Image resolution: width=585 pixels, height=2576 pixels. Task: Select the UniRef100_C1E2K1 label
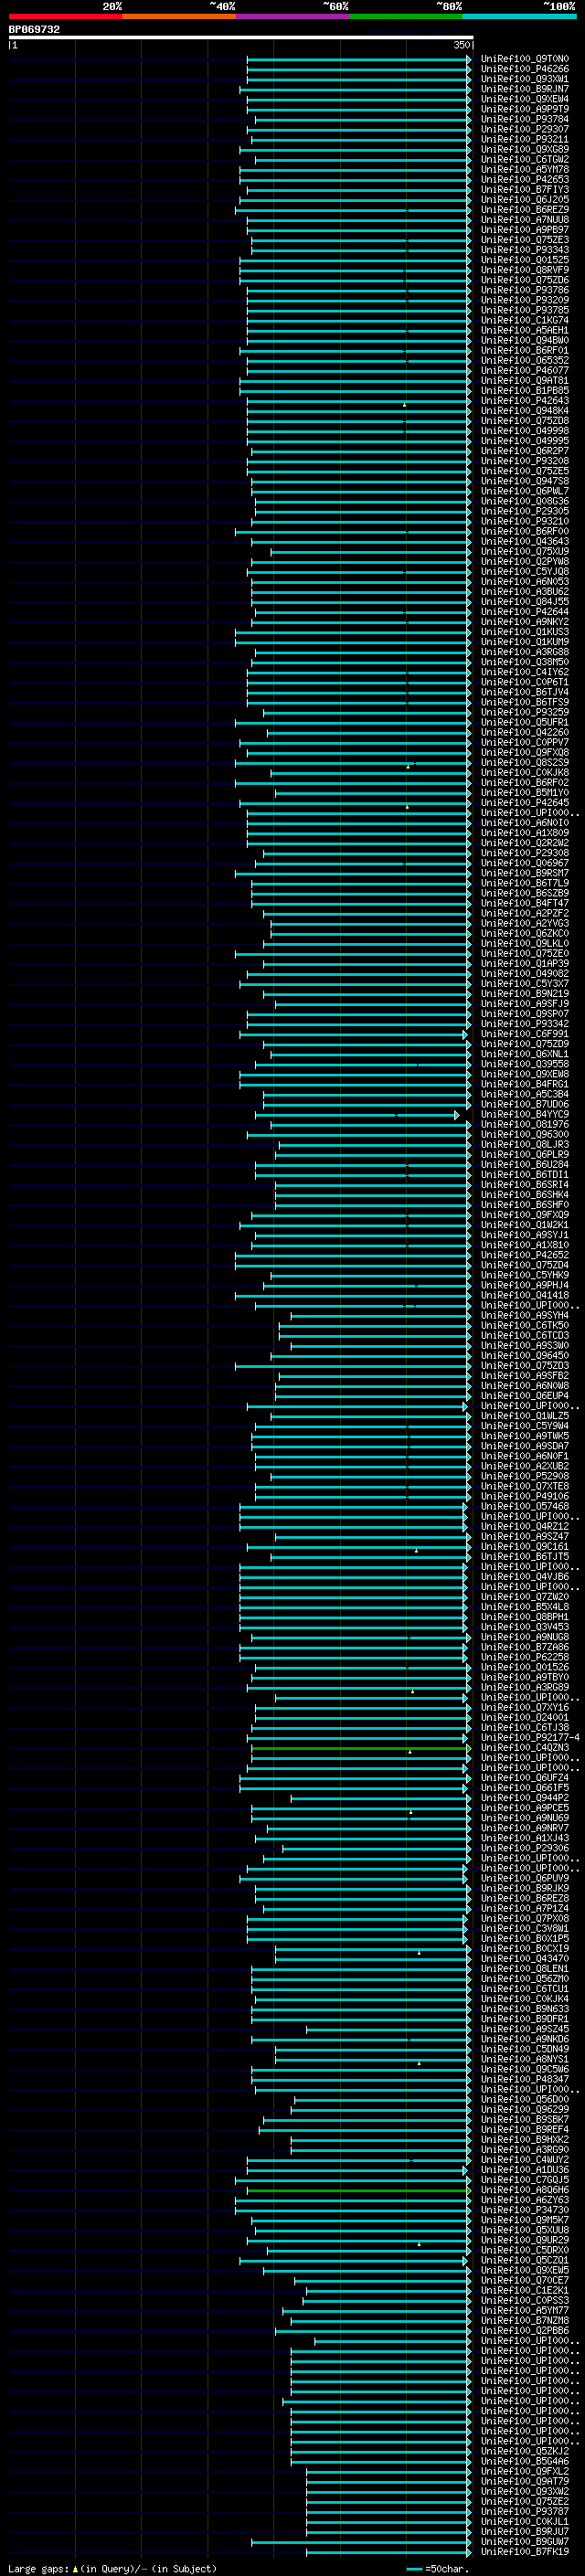(x=524, y=2290)
